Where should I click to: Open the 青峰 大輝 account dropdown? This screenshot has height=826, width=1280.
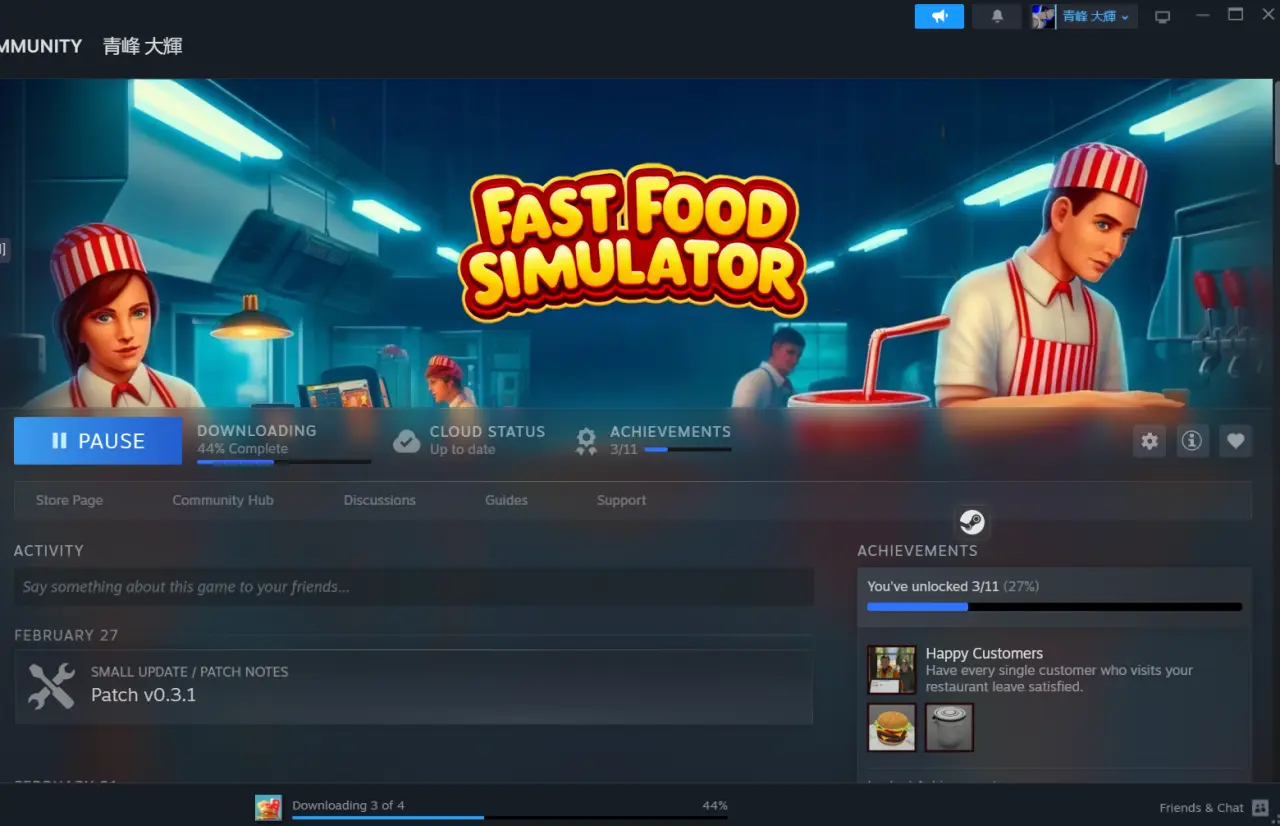[x=1096, y=16]
